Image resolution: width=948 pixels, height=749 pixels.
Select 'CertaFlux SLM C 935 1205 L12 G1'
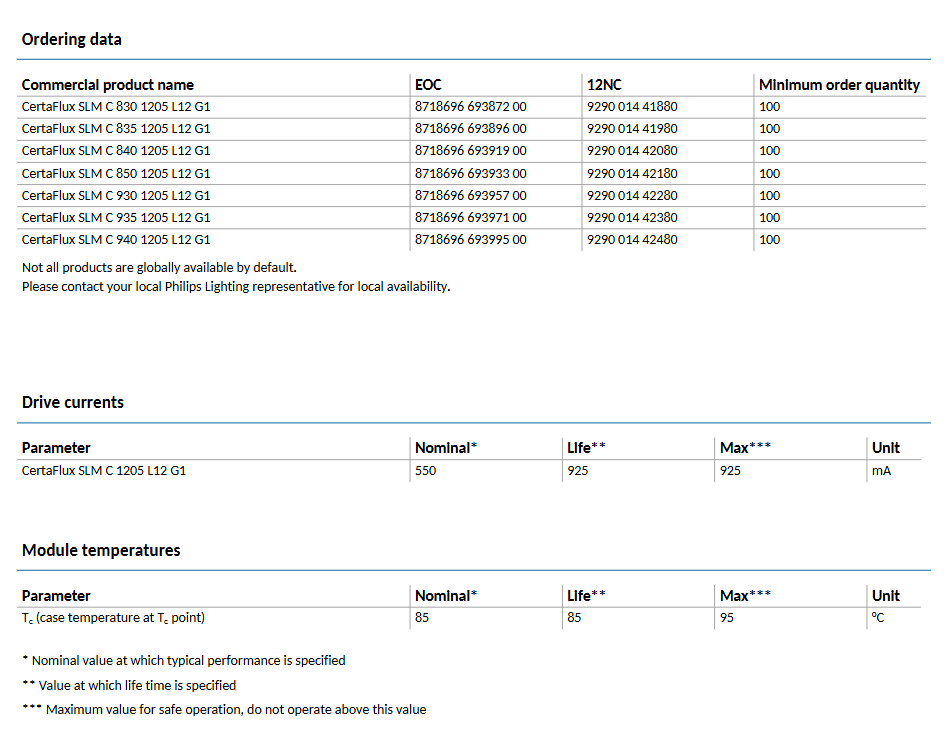coord(116,218)
